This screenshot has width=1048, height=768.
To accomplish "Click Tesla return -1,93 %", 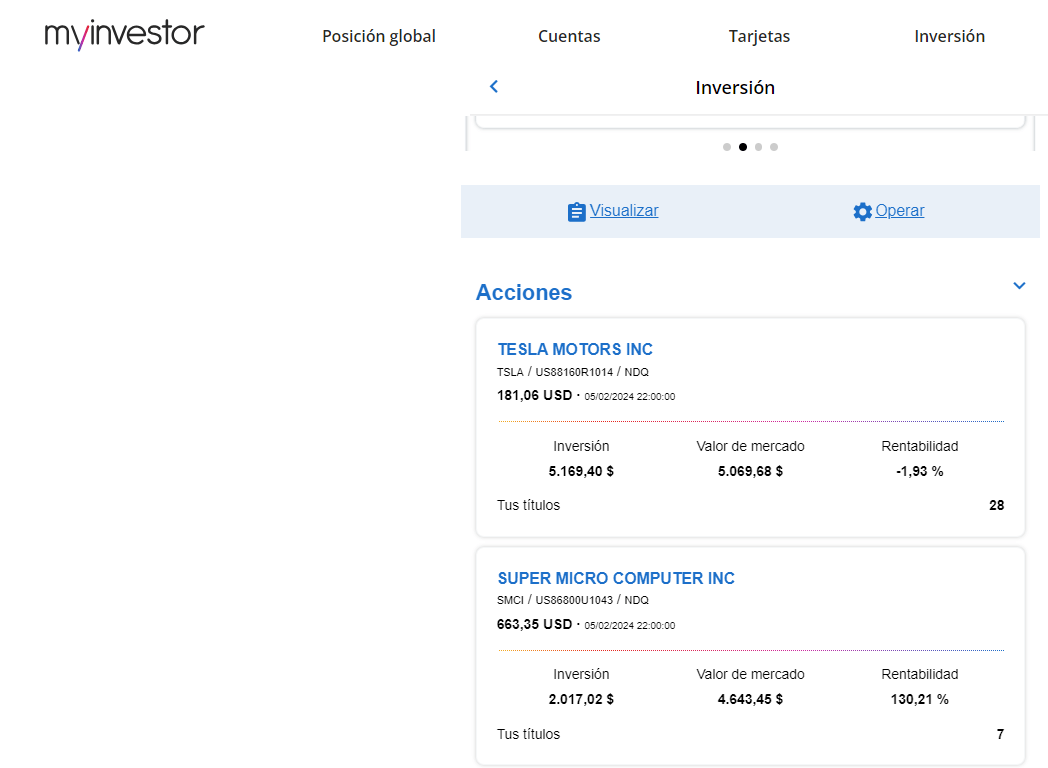I will [920, 471].
